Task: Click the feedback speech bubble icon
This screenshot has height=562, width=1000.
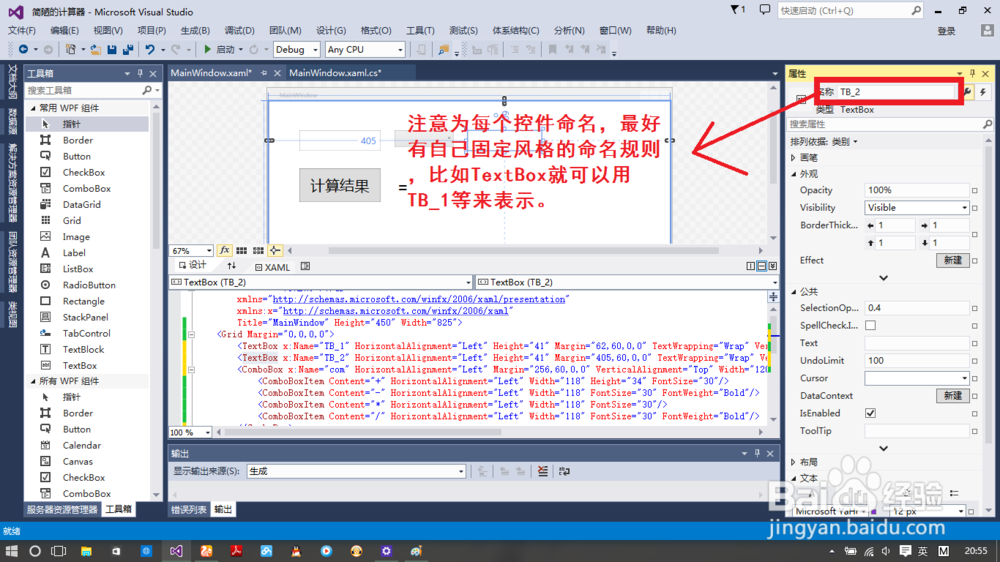Action: (x=765, y=10)
